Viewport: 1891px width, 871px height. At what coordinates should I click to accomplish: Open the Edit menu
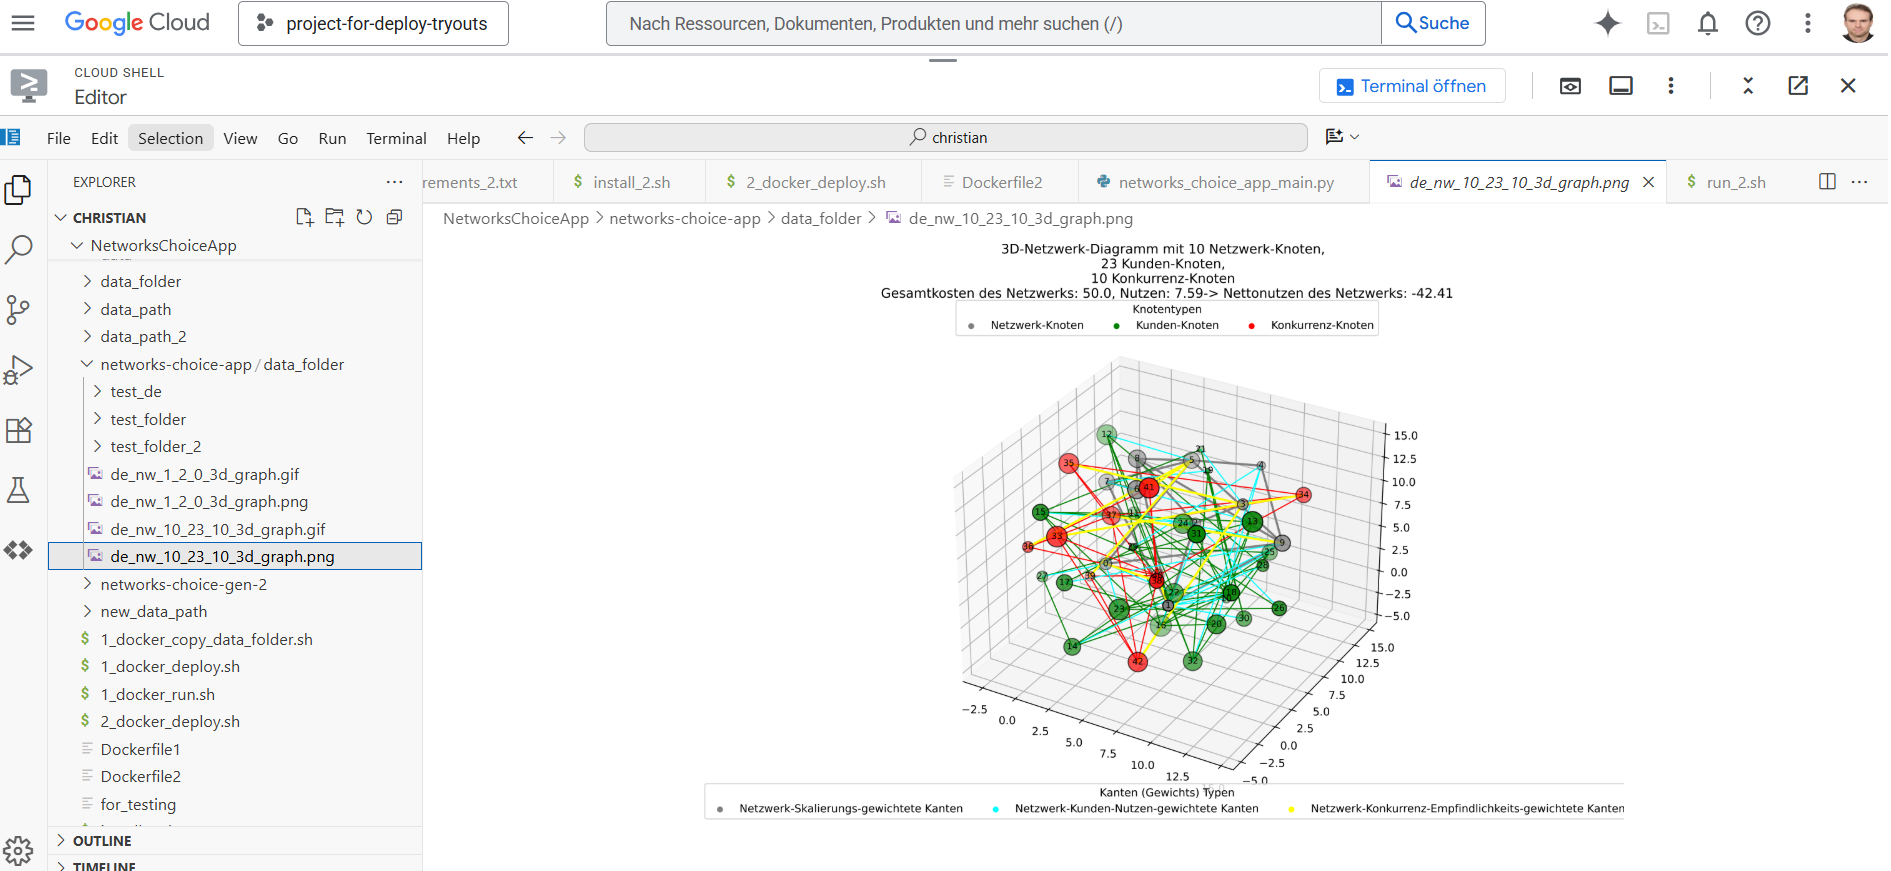(104, 138)
